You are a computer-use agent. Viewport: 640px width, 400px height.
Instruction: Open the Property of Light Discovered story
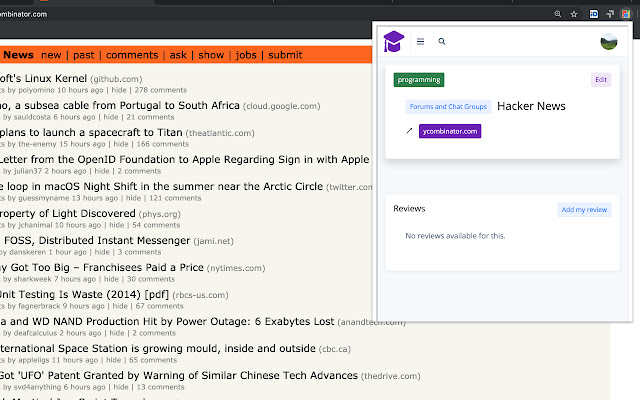click(68, 213)
